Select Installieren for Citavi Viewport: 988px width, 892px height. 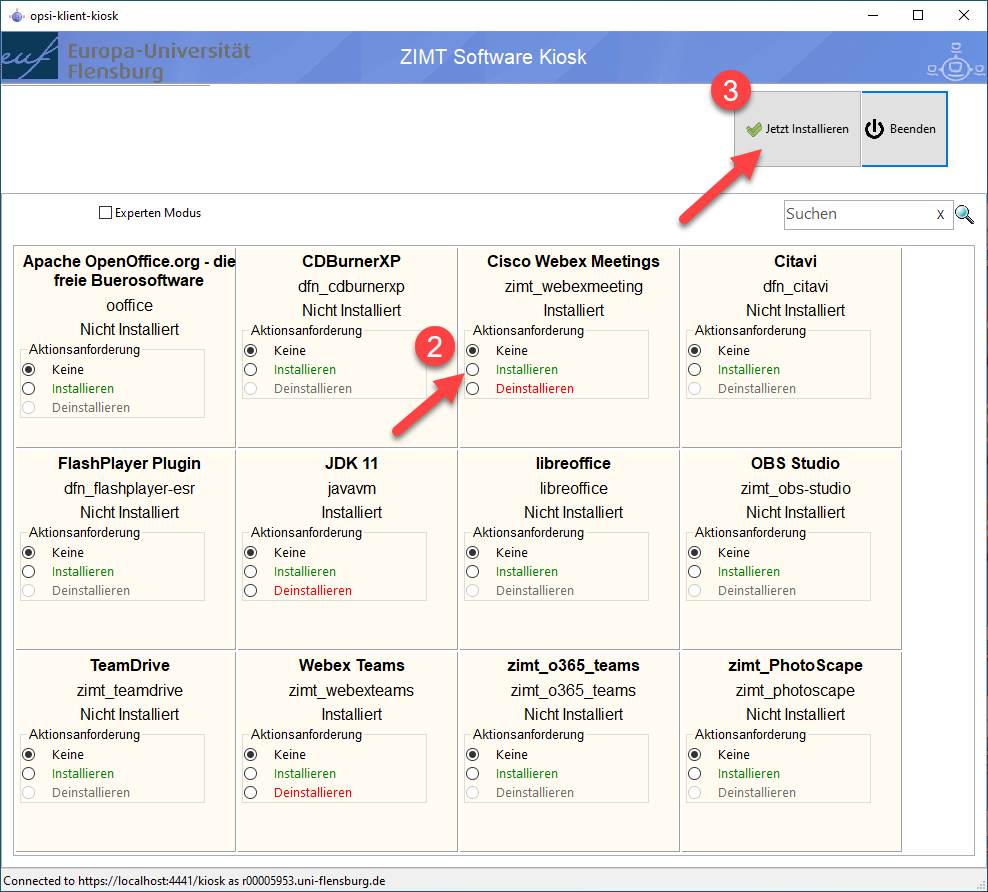(695, 370)
